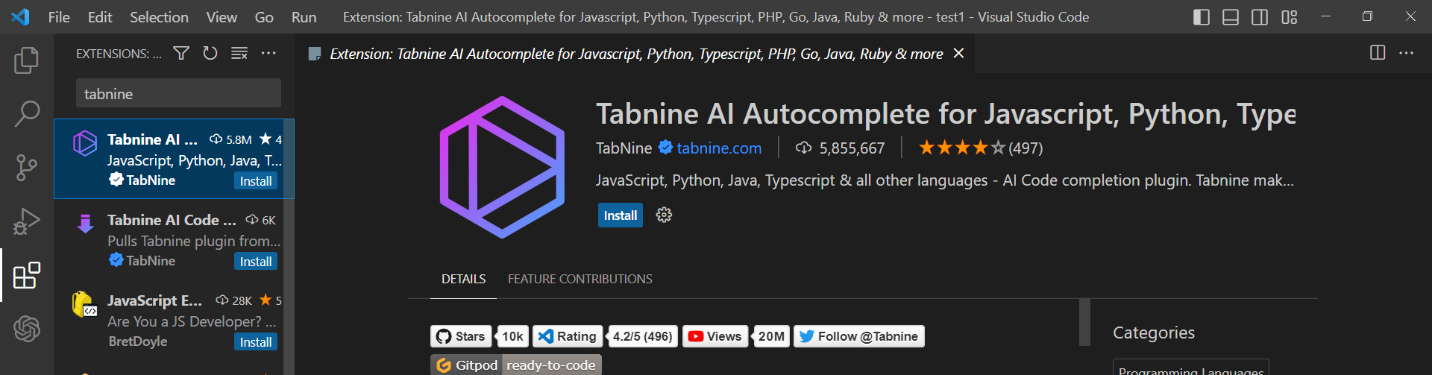Open the Search view in activity bar
The height and width of the screenshot is (375, 1432).
click(x=26, y=114)
